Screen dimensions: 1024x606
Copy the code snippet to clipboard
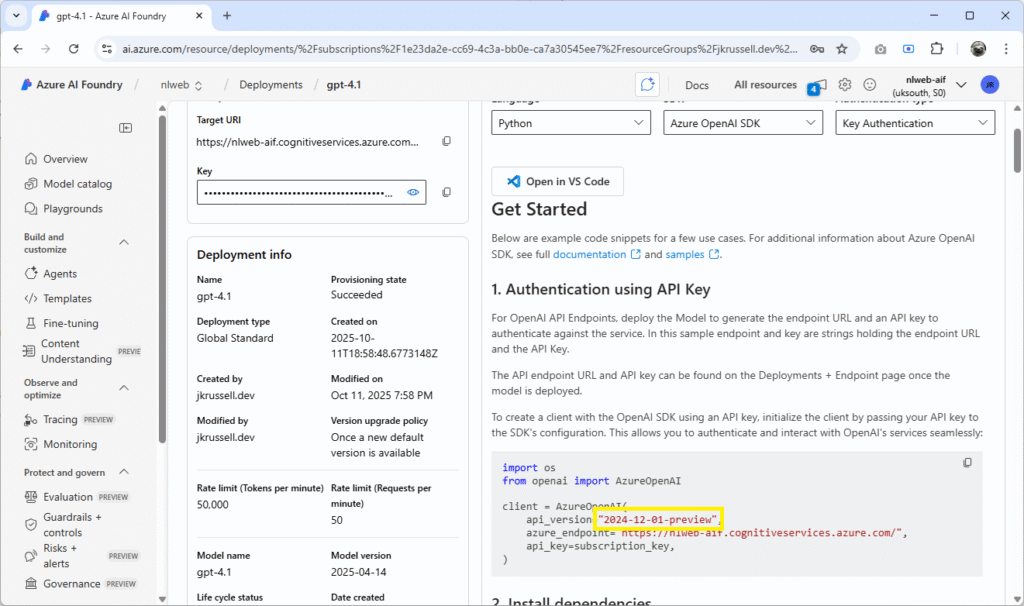(967, 462)
